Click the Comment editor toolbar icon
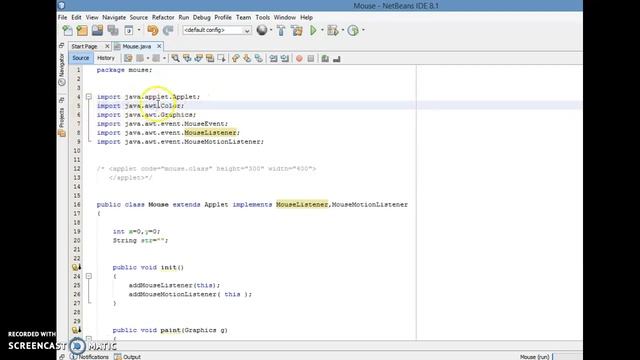 325,58
